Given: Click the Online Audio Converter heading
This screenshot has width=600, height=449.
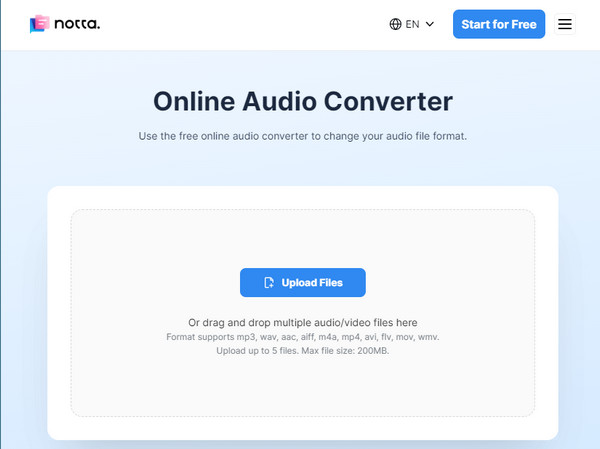Looking at the screenshot, I should click(302, 101).
